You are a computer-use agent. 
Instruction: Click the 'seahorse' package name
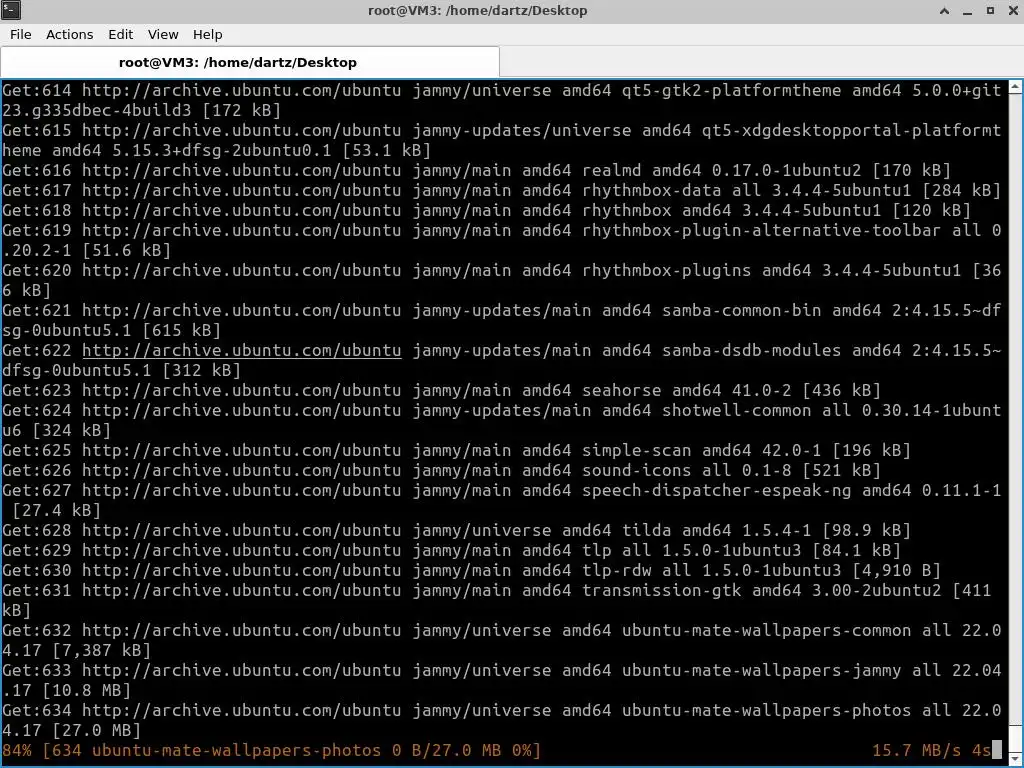click(x=622, y=391)
